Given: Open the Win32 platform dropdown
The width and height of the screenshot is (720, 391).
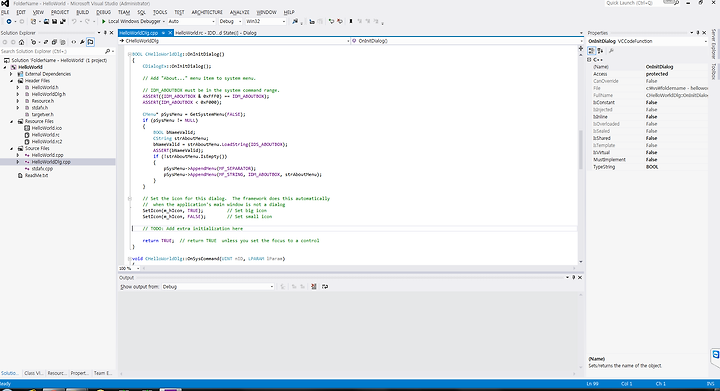Looking at the screenshot, I should (265, 22).
